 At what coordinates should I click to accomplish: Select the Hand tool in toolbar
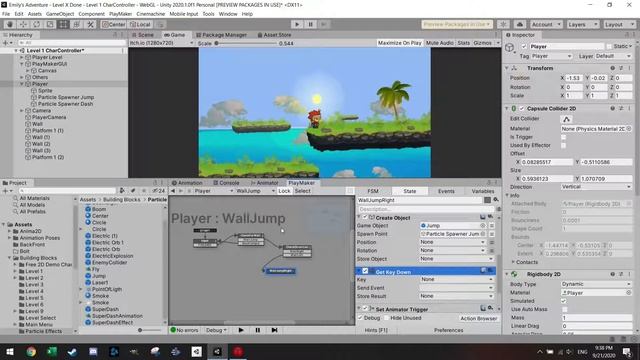[x=9, y=24]
